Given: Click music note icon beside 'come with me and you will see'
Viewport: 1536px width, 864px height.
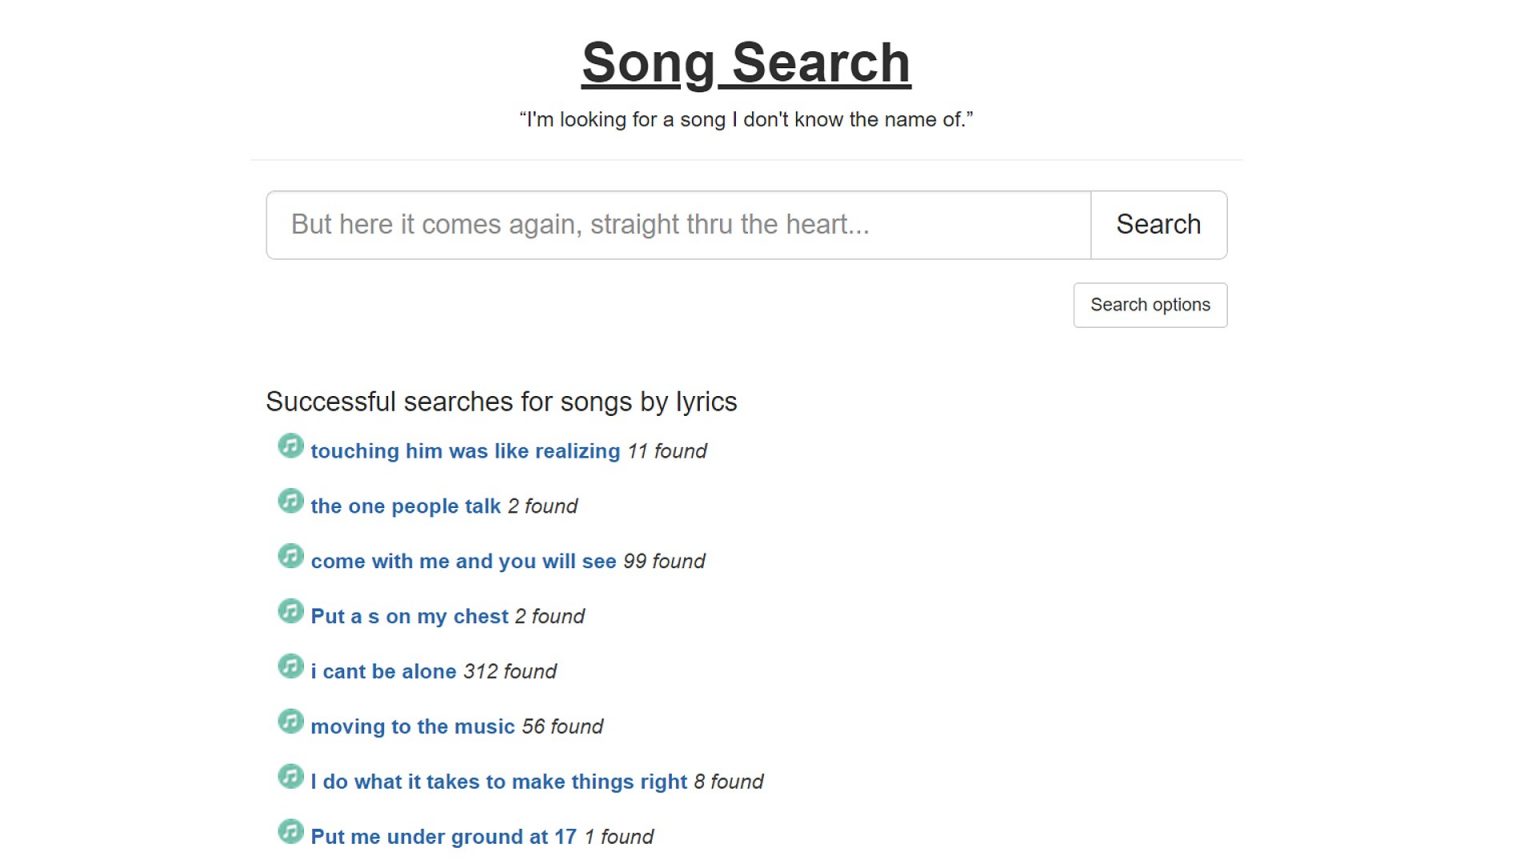Looking at the screenshot, I should tap(290, 556).
